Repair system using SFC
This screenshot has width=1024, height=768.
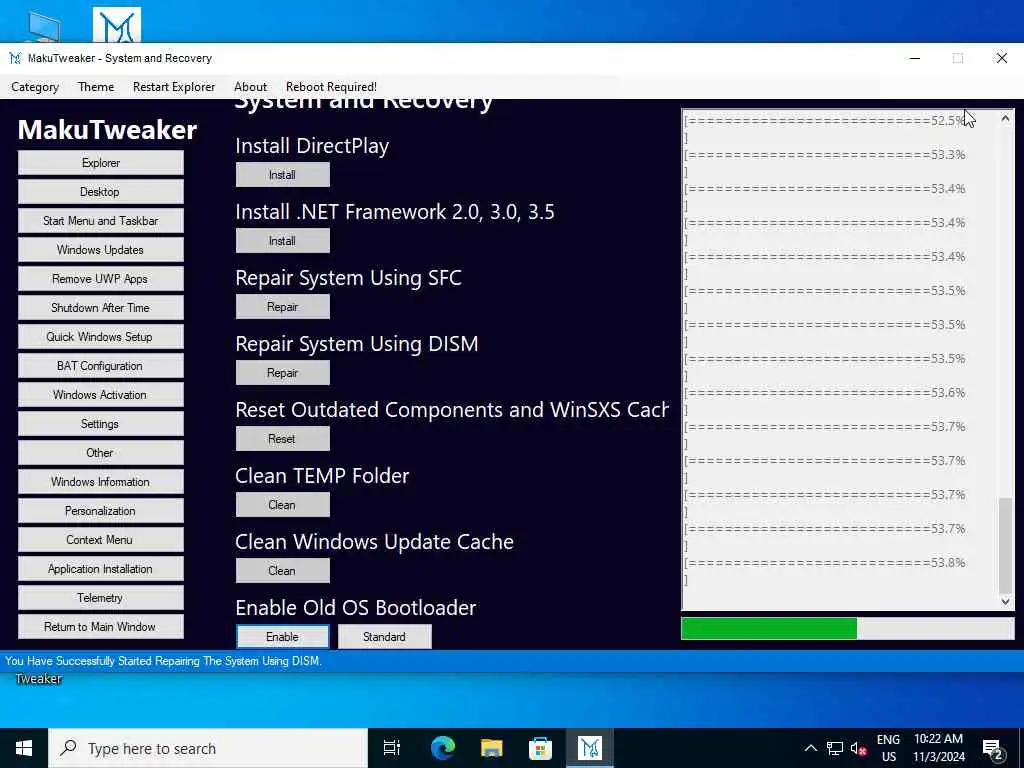tap(282, 307)
